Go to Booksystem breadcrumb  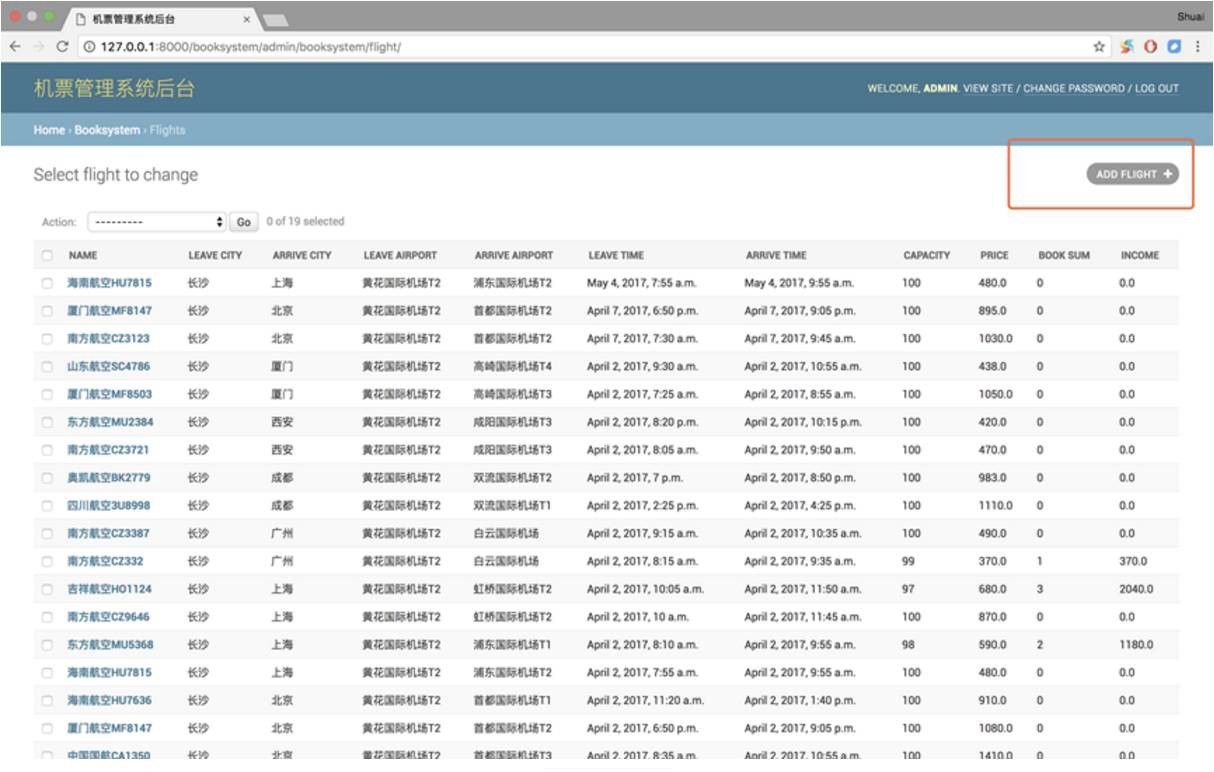pos(107,130)
